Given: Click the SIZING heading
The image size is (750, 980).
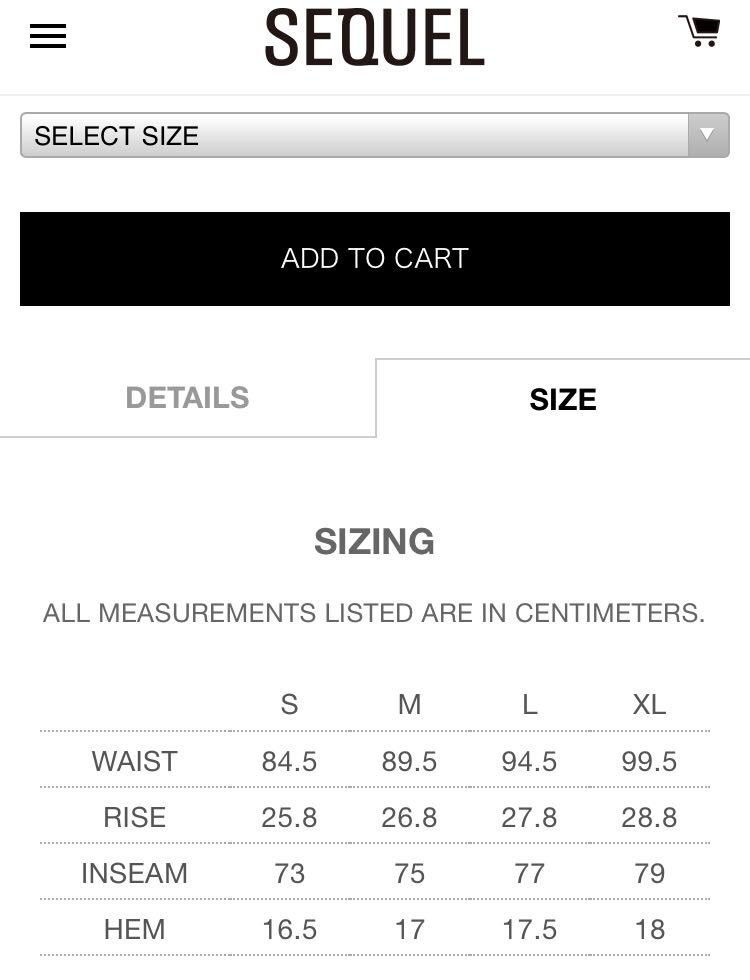Looking at the screenshot, I should click(374, 541).
